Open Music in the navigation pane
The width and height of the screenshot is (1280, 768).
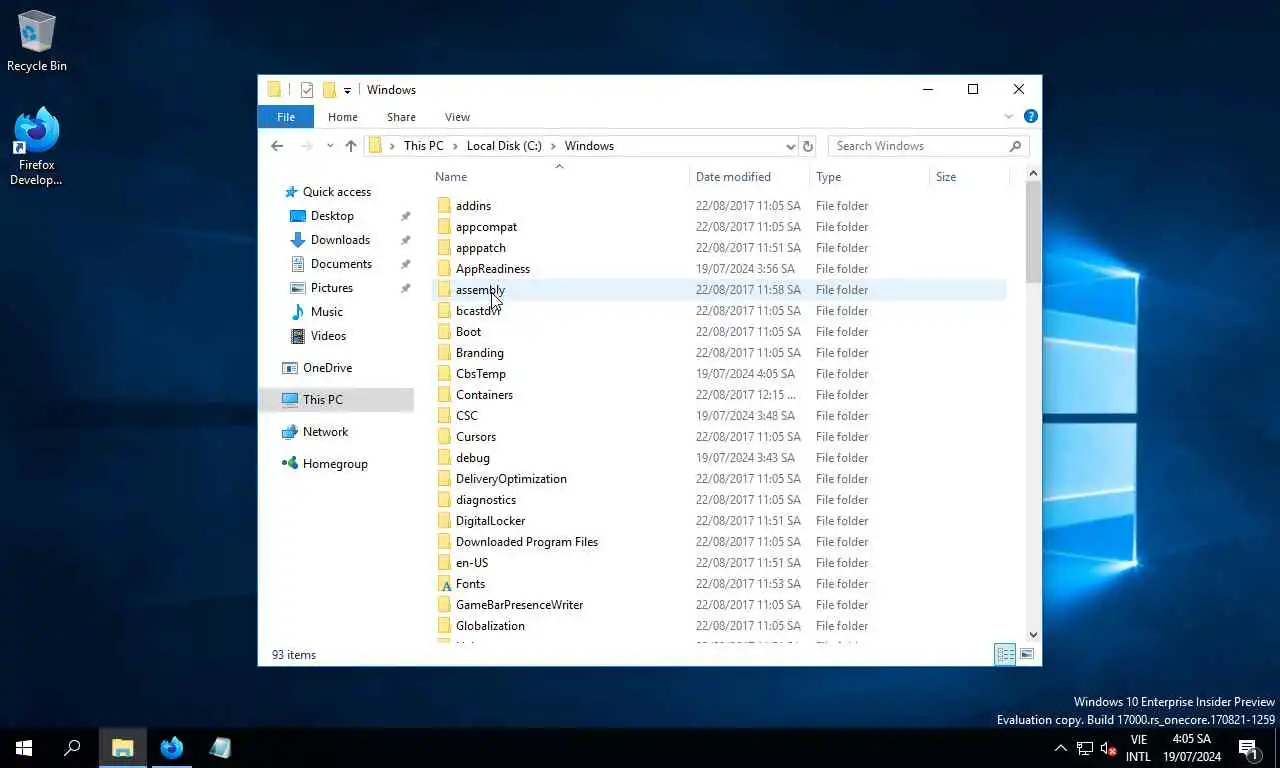tap(326, 312)
